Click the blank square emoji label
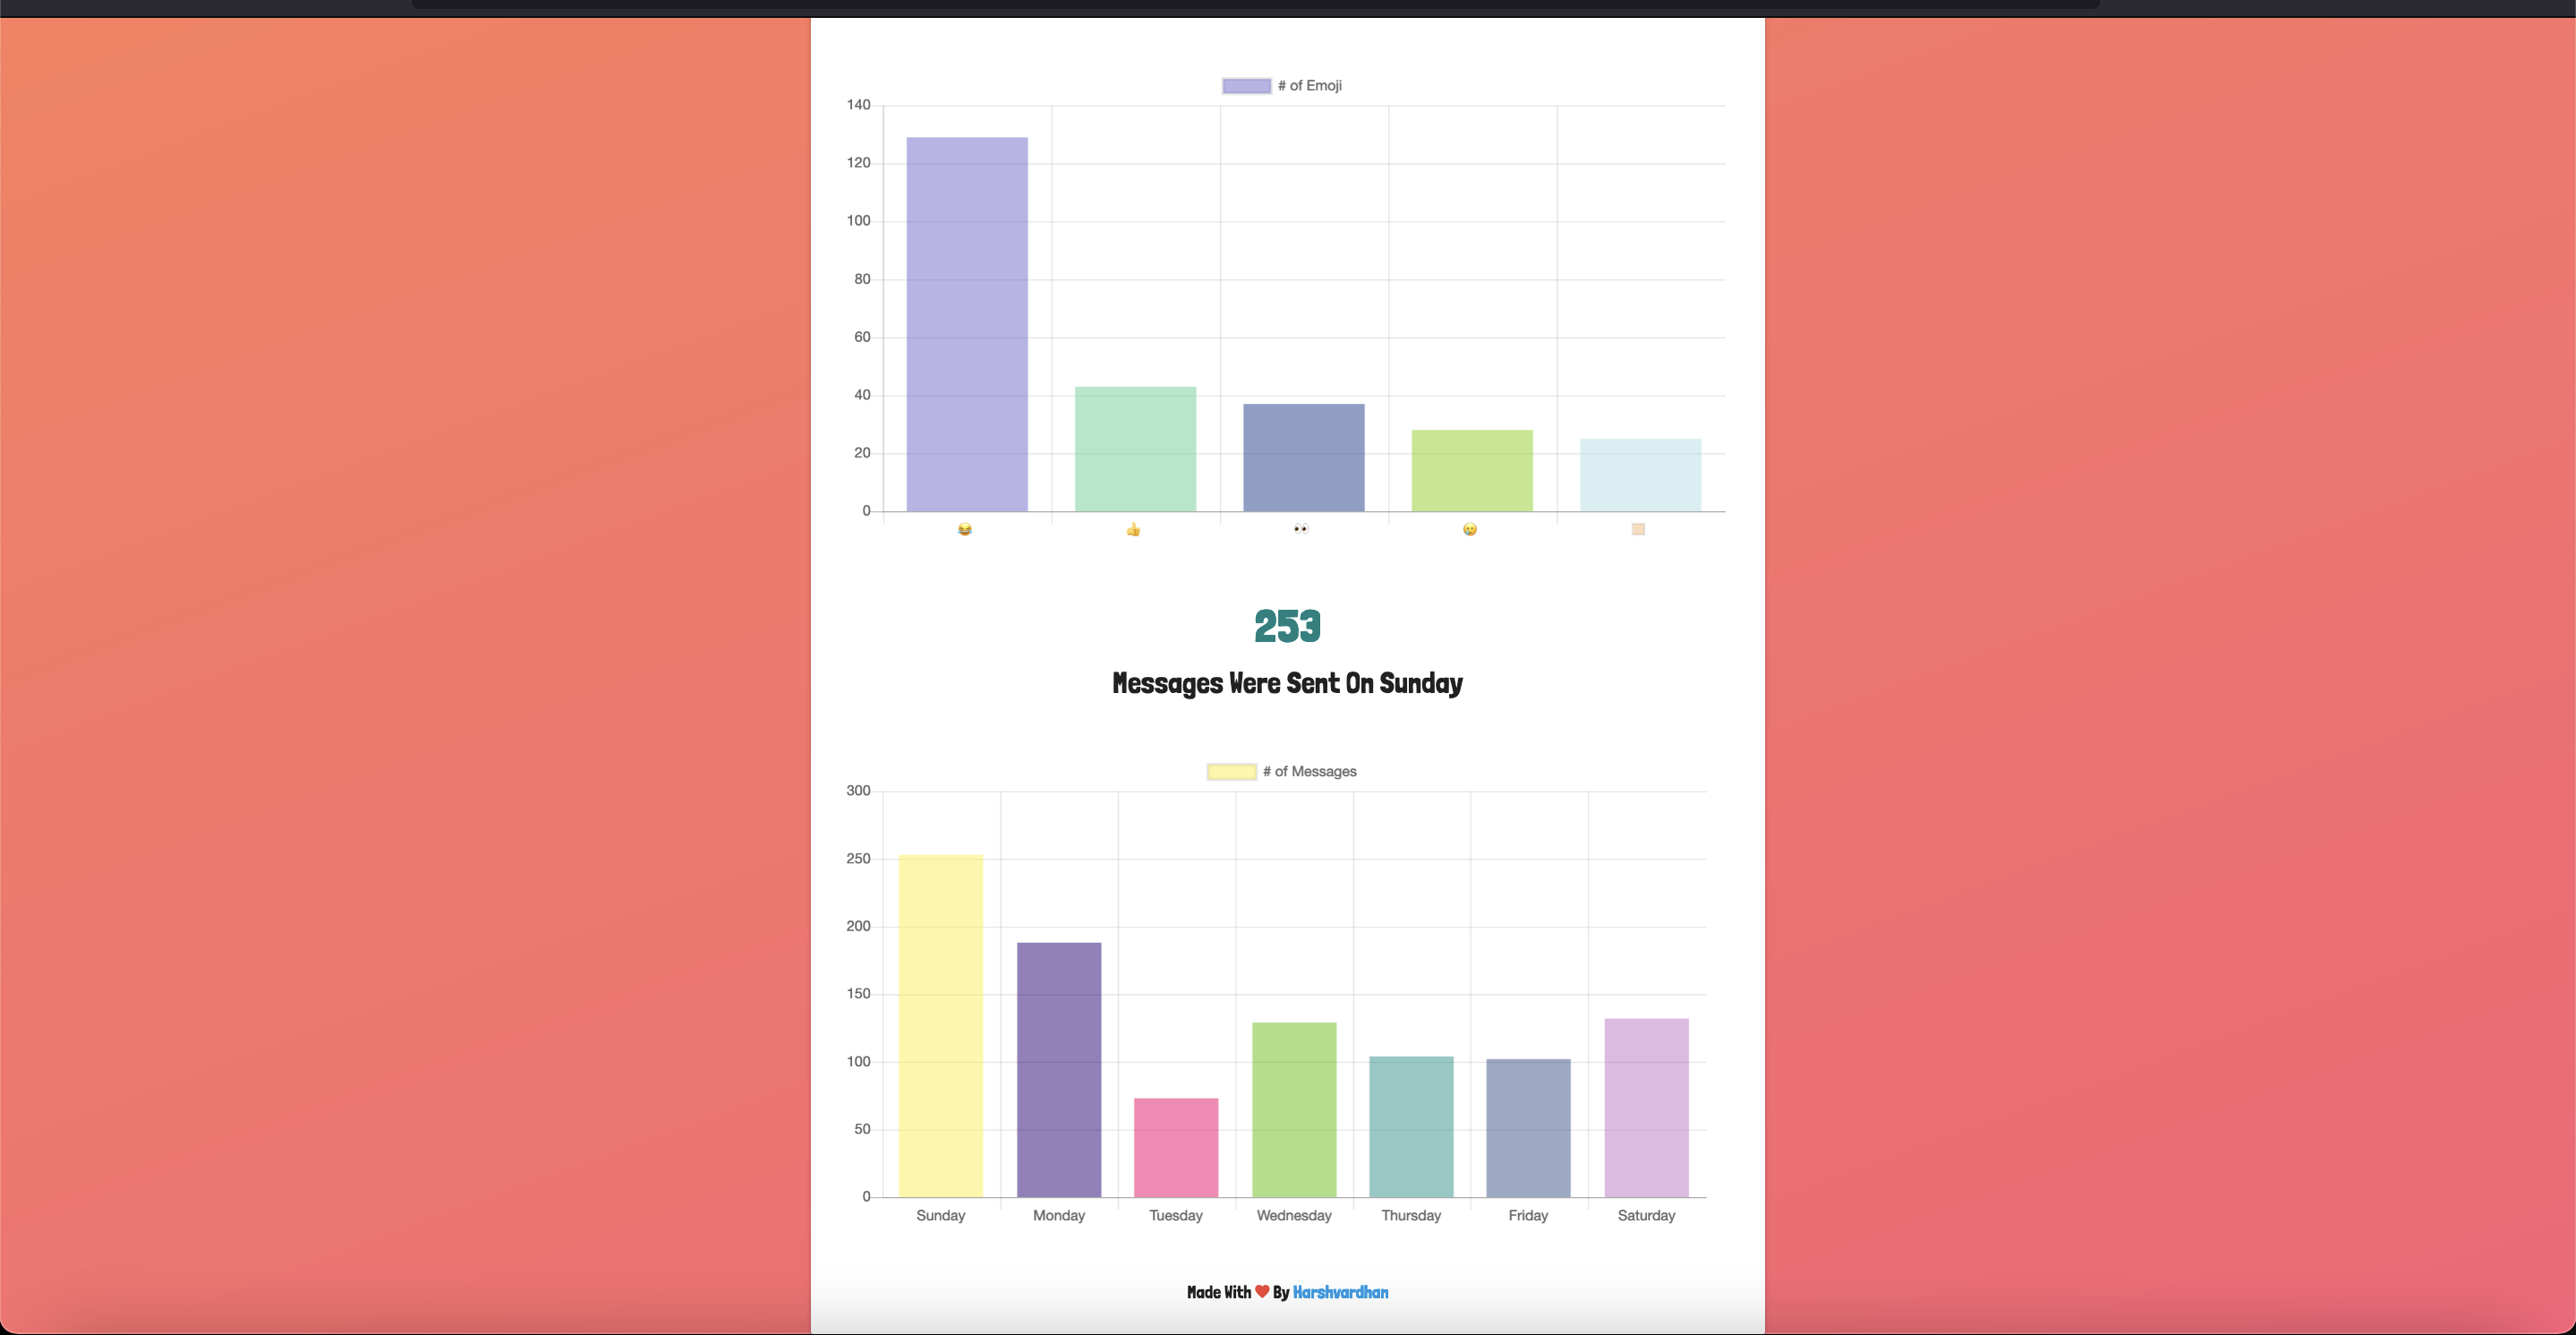Viewport: 2576px width, 1335px height. click(x=1638, y=528)
